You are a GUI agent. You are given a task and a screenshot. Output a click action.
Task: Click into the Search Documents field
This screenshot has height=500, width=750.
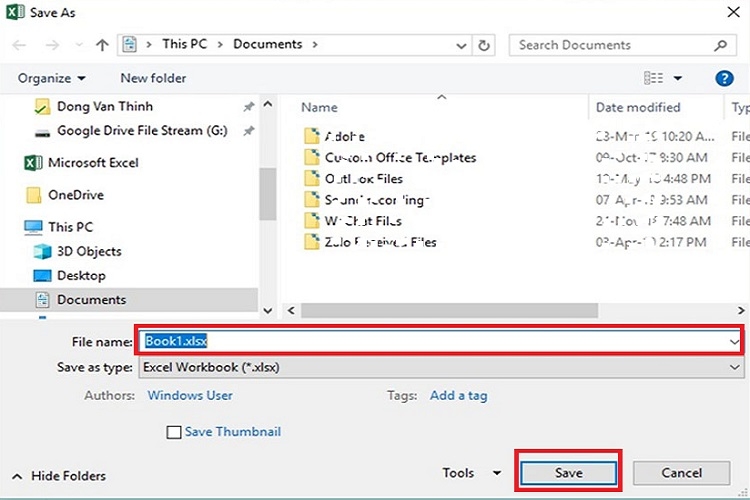coord(612,45)
